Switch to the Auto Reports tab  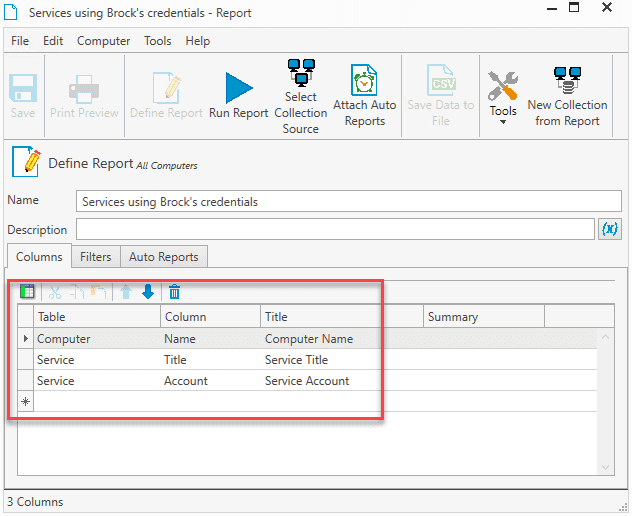164,256
